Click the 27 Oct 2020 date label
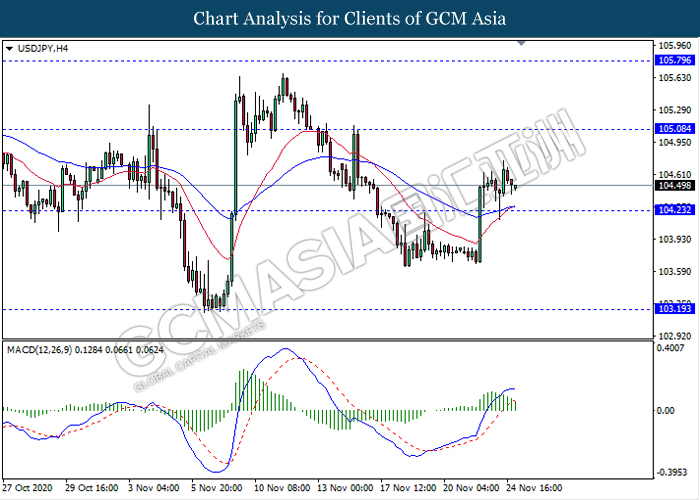The width and height of the screenshot is (700, 500). (29, 489)
